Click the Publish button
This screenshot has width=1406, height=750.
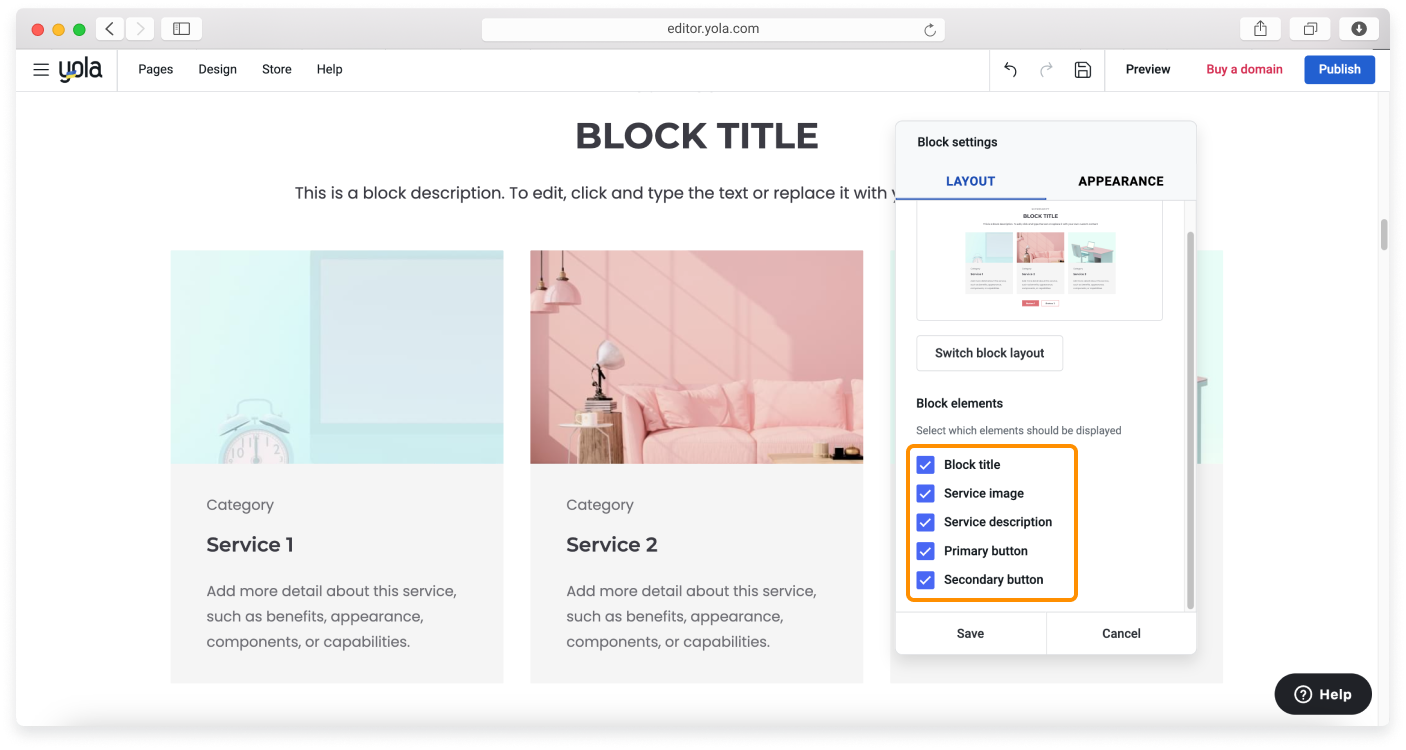coord(1339,69)
